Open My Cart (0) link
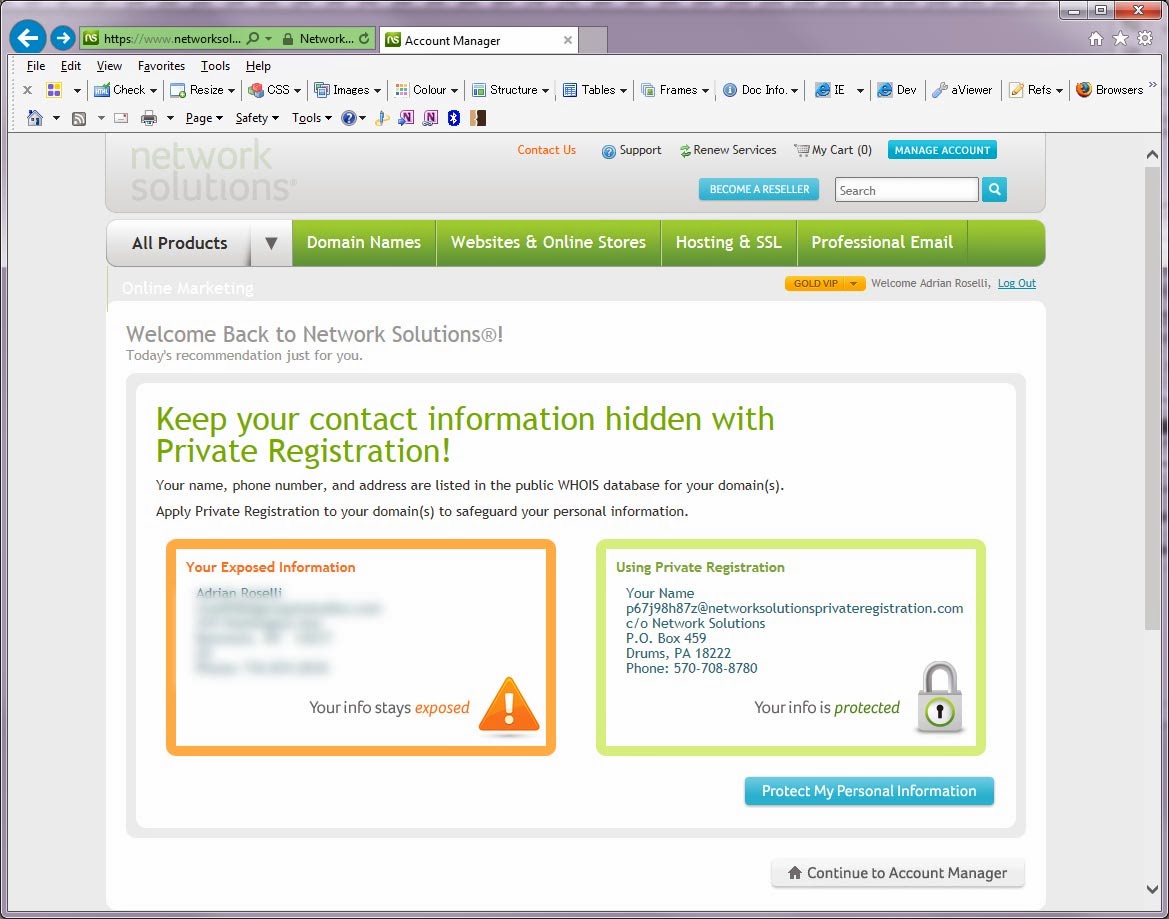1169x919 pixels. (x=833, y=151)
